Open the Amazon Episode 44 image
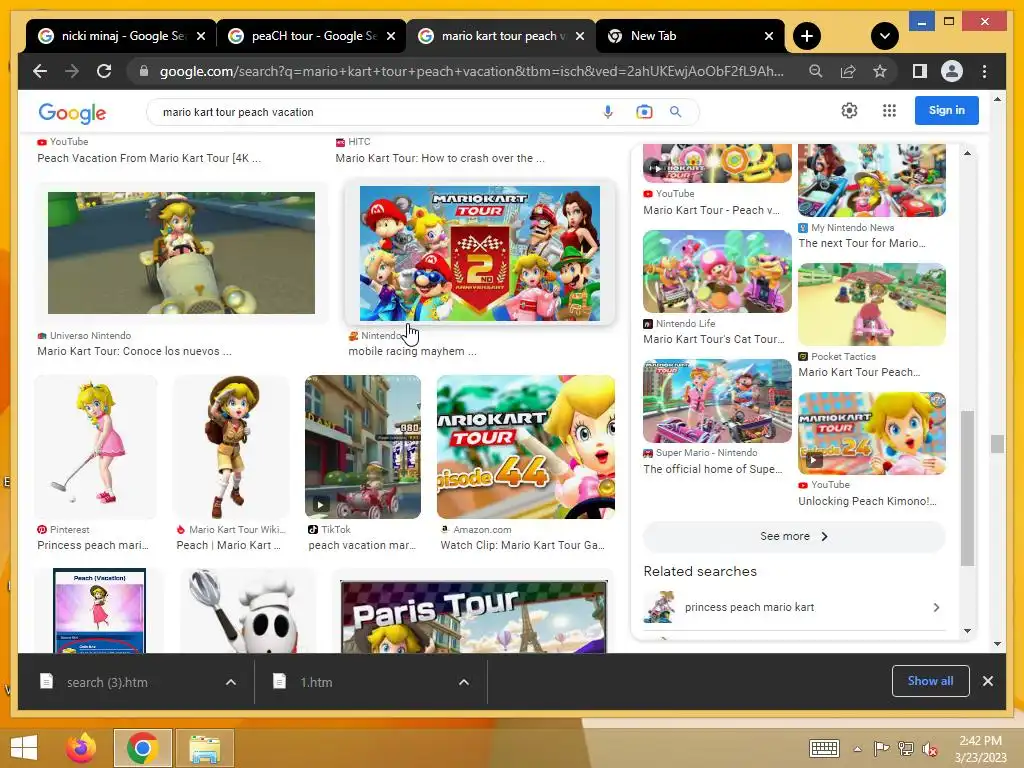The width and height of the screenshot is (1024, 768). 526,447
